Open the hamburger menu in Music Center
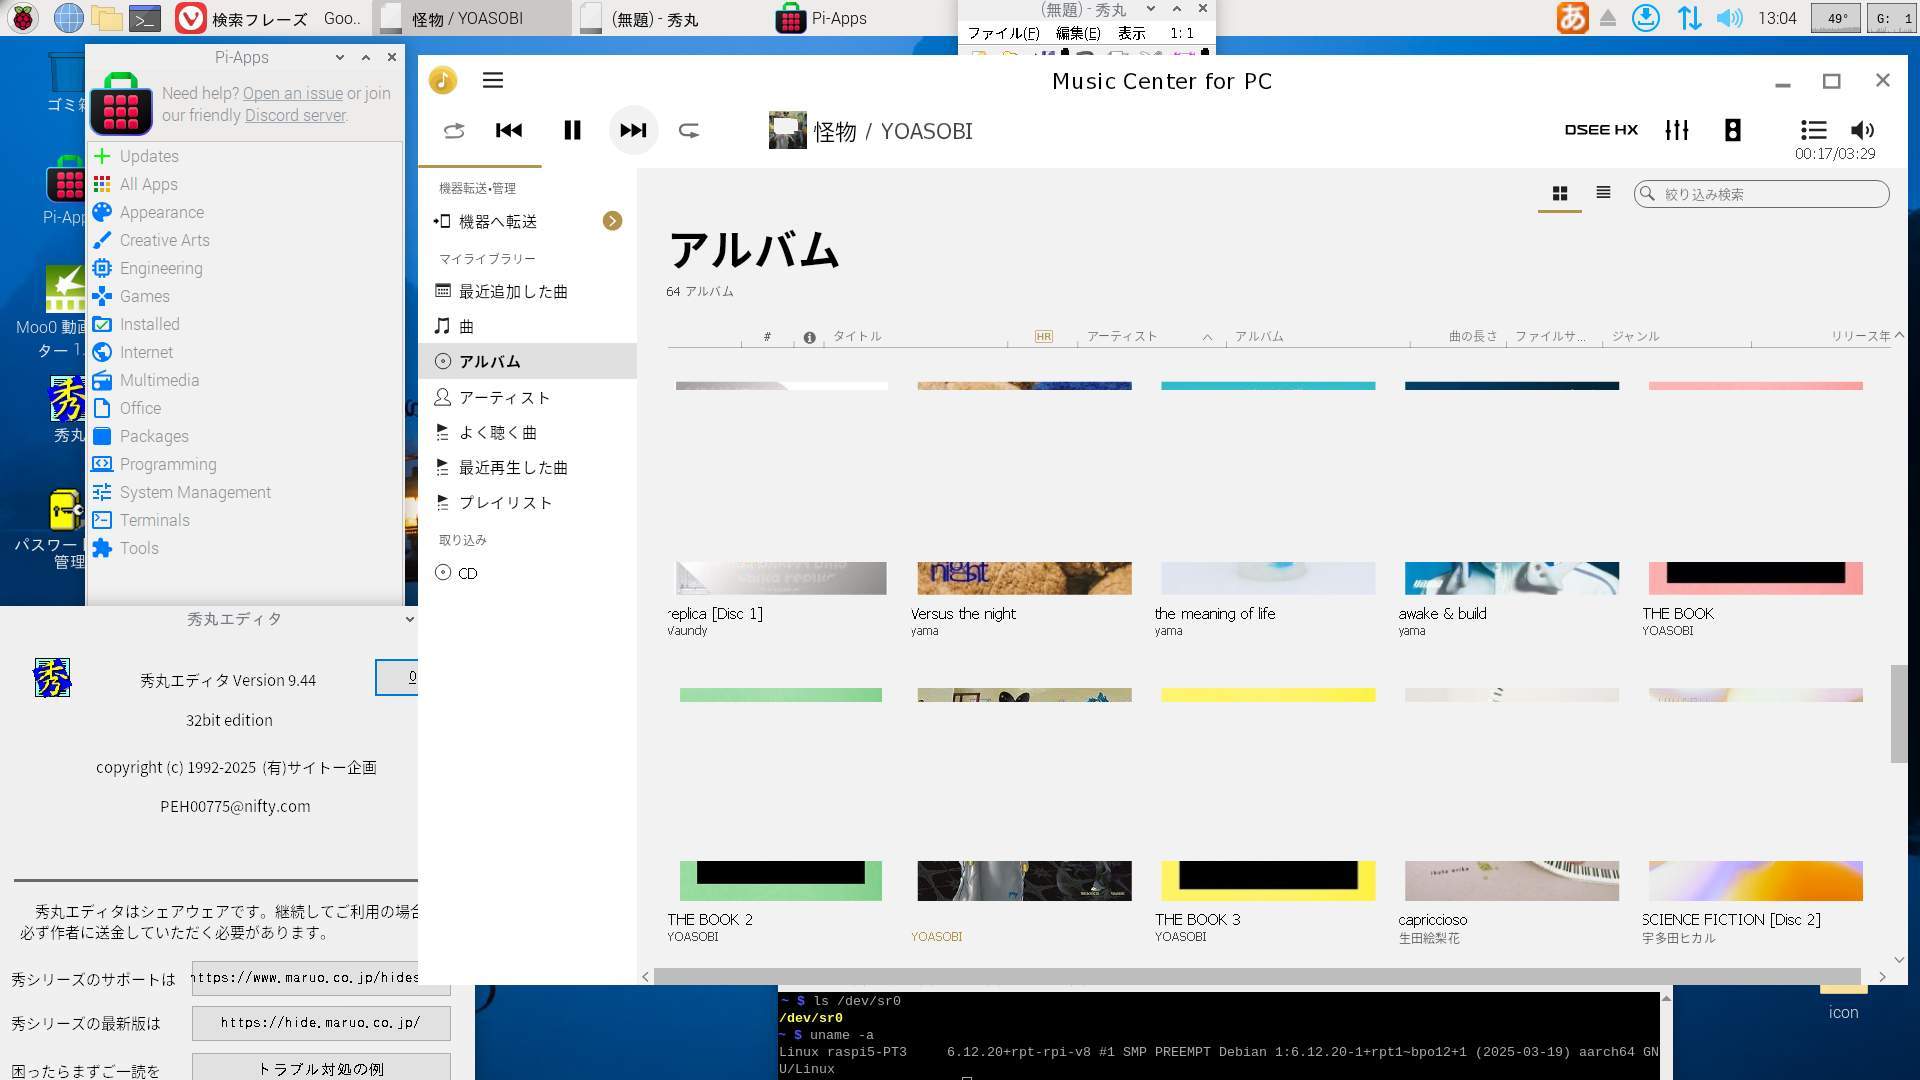This screenshot has height=1080, width=1920. tap(493, 81)
